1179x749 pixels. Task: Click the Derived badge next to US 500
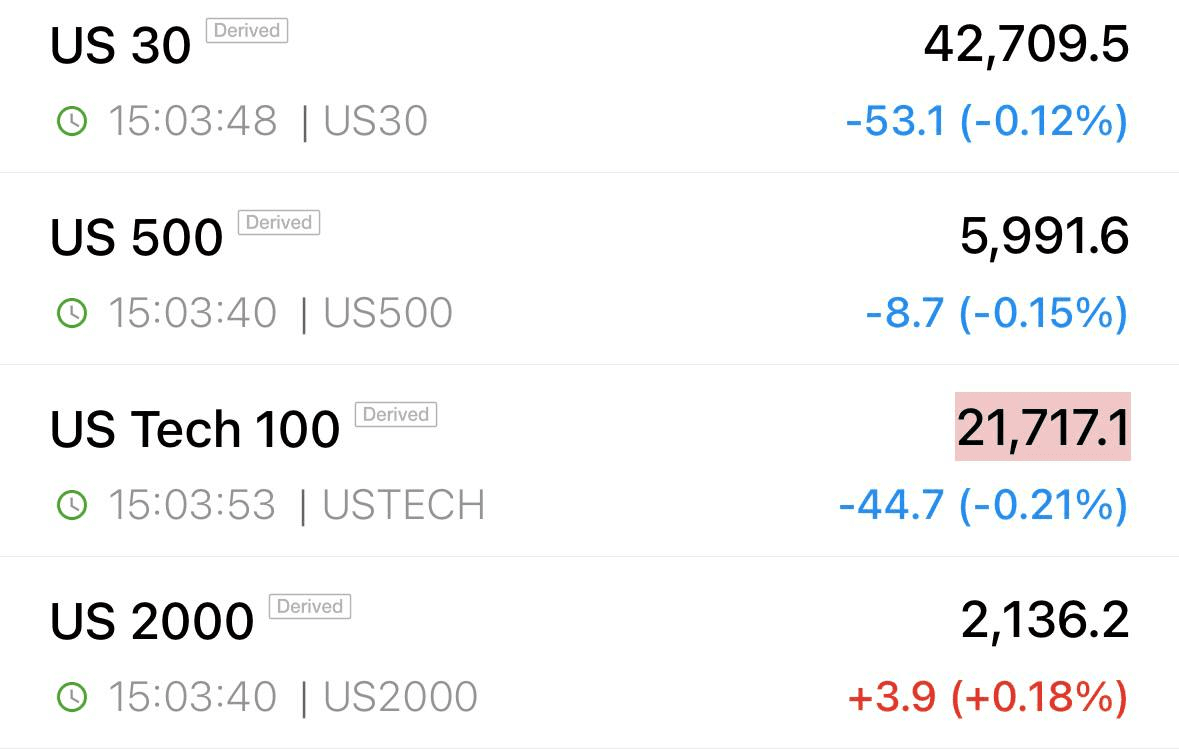(x=279, y=223)
